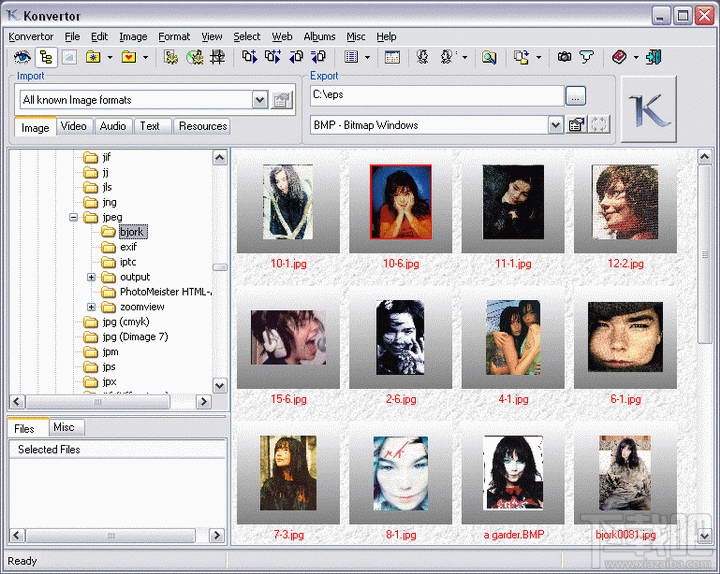The image size is (720, 574).
Task: Click the camera capture icon
Action: 564,56
